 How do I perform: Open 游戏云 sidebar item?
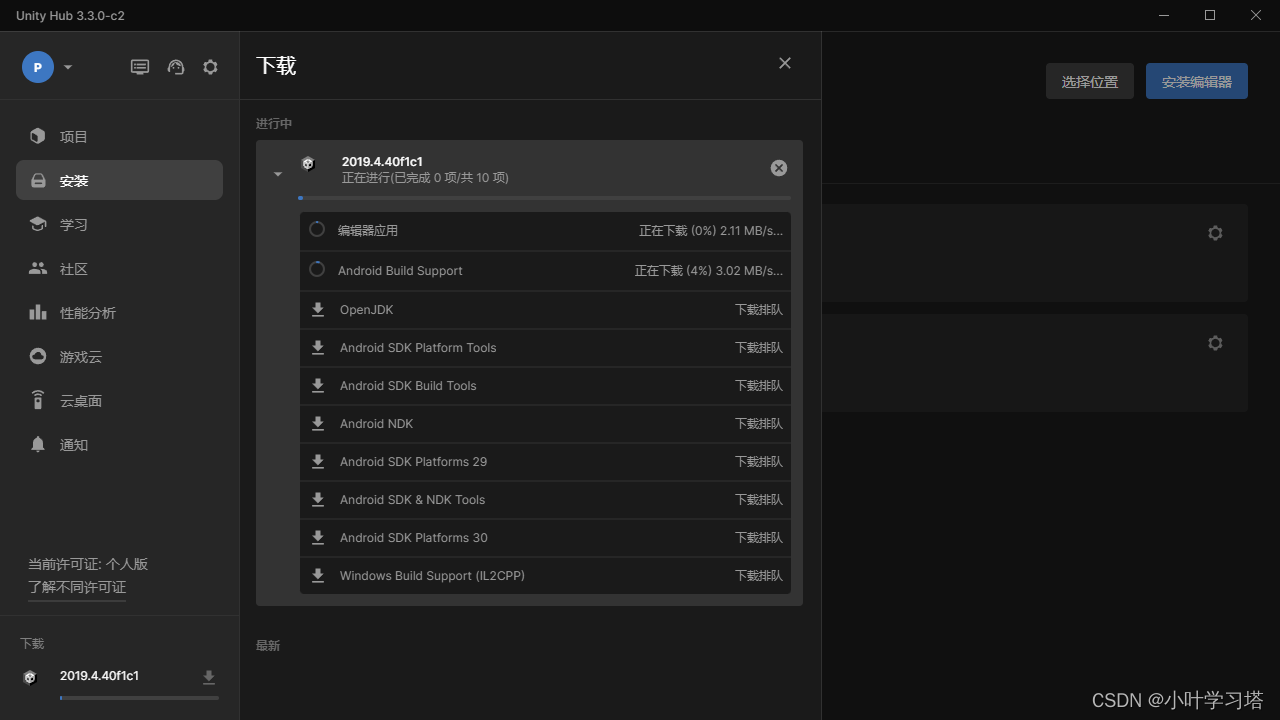click(x=119, y=357)
